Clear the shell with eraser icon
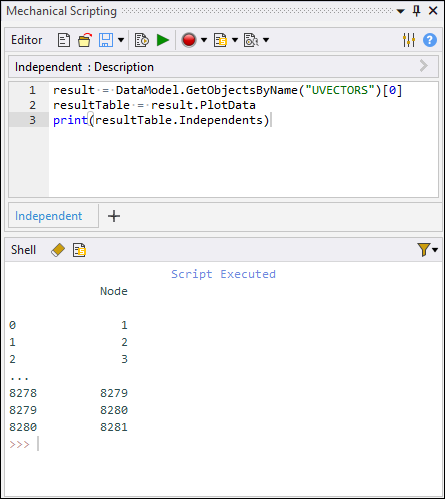Image resolution: width=445 pixels, height=499 pixels. (x=58, y=250)
